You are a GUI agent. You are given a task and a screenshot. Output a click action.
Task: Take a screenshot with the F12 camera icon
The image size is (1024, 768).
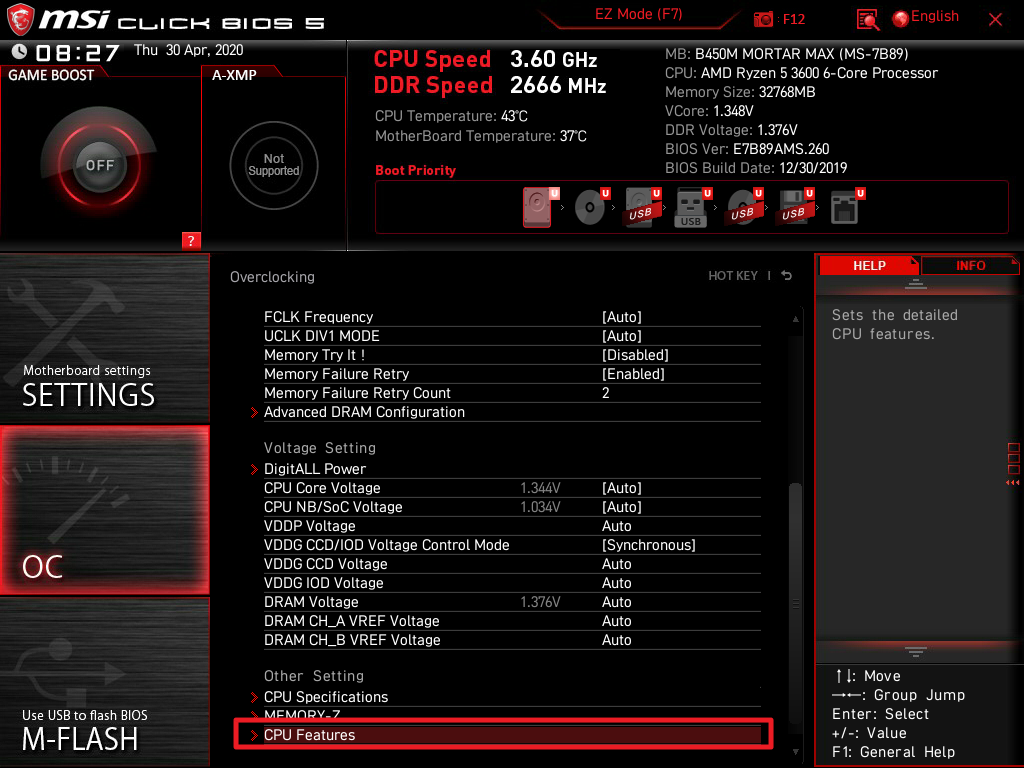point(763,19)
